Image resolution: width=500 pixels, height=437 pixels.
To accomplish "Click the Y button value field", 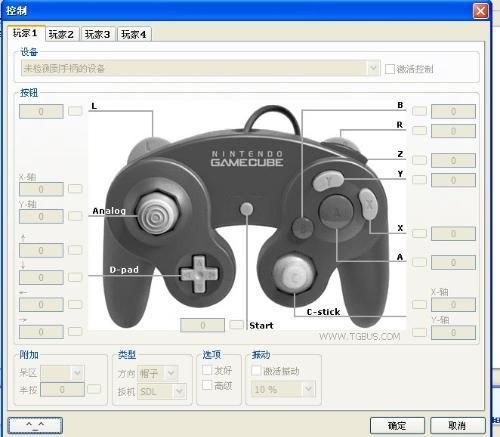I will coord(453,180).
